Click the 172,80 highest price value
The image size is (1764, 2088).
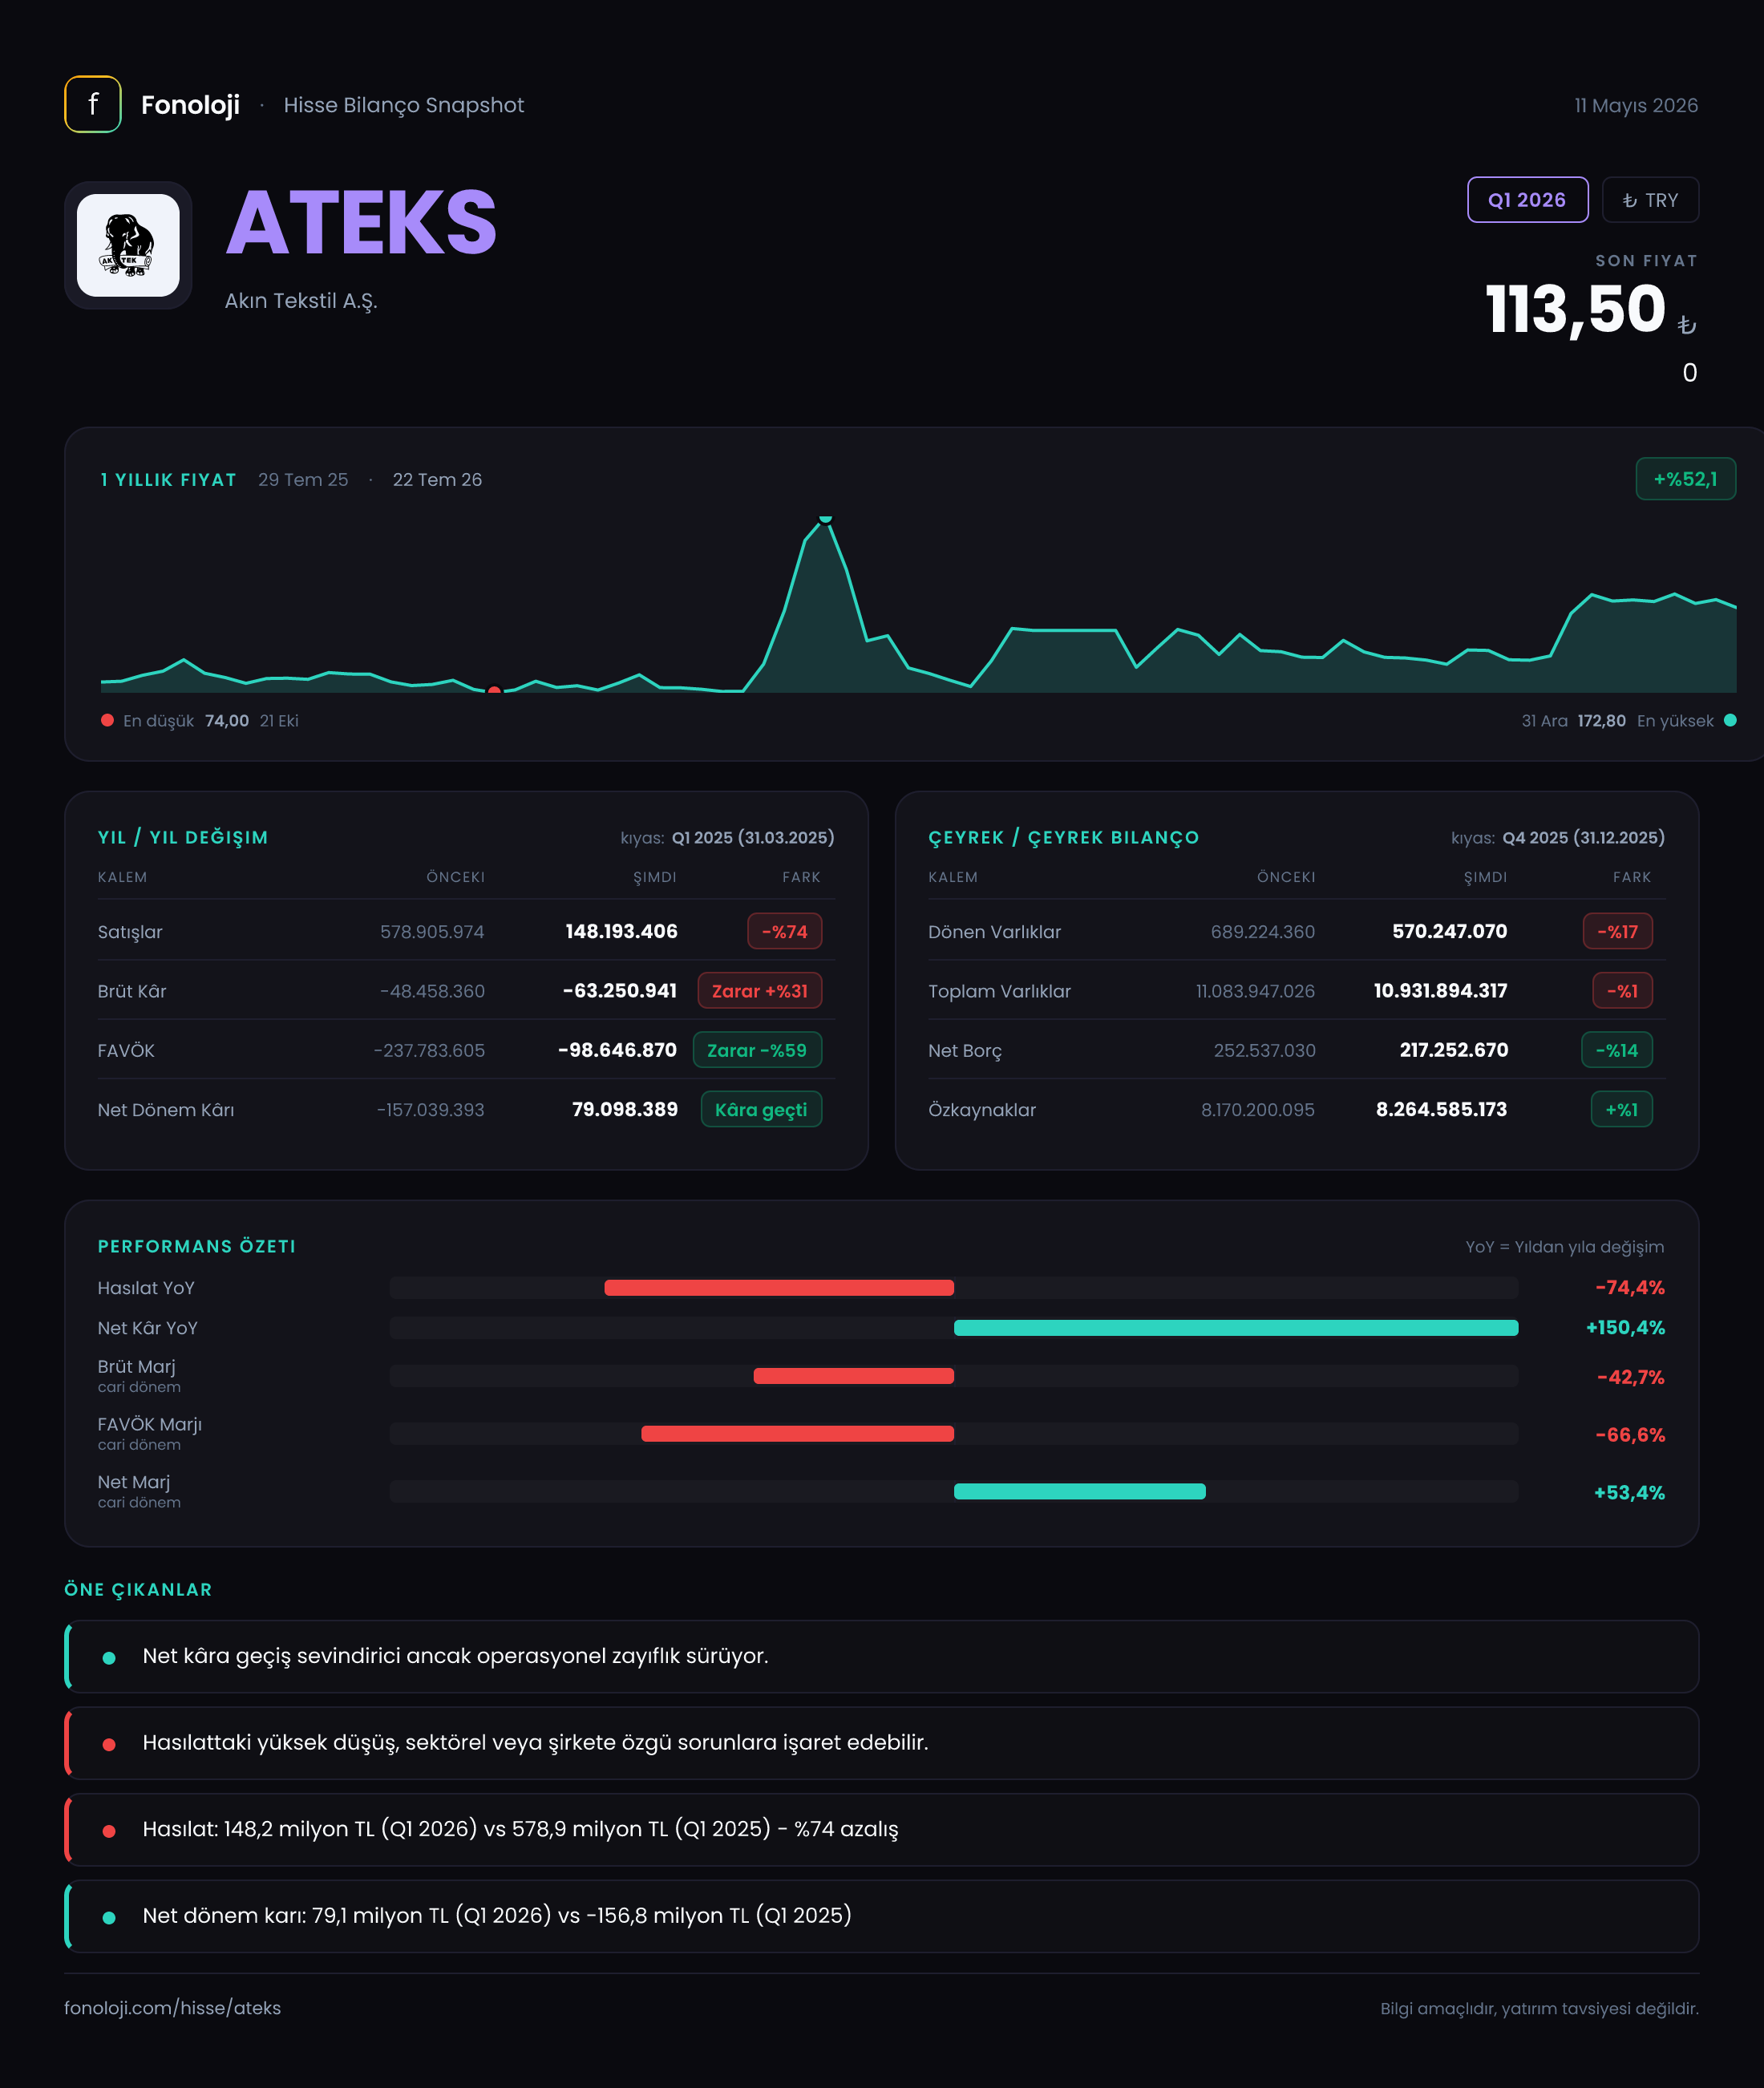[x=1601, y=721]
